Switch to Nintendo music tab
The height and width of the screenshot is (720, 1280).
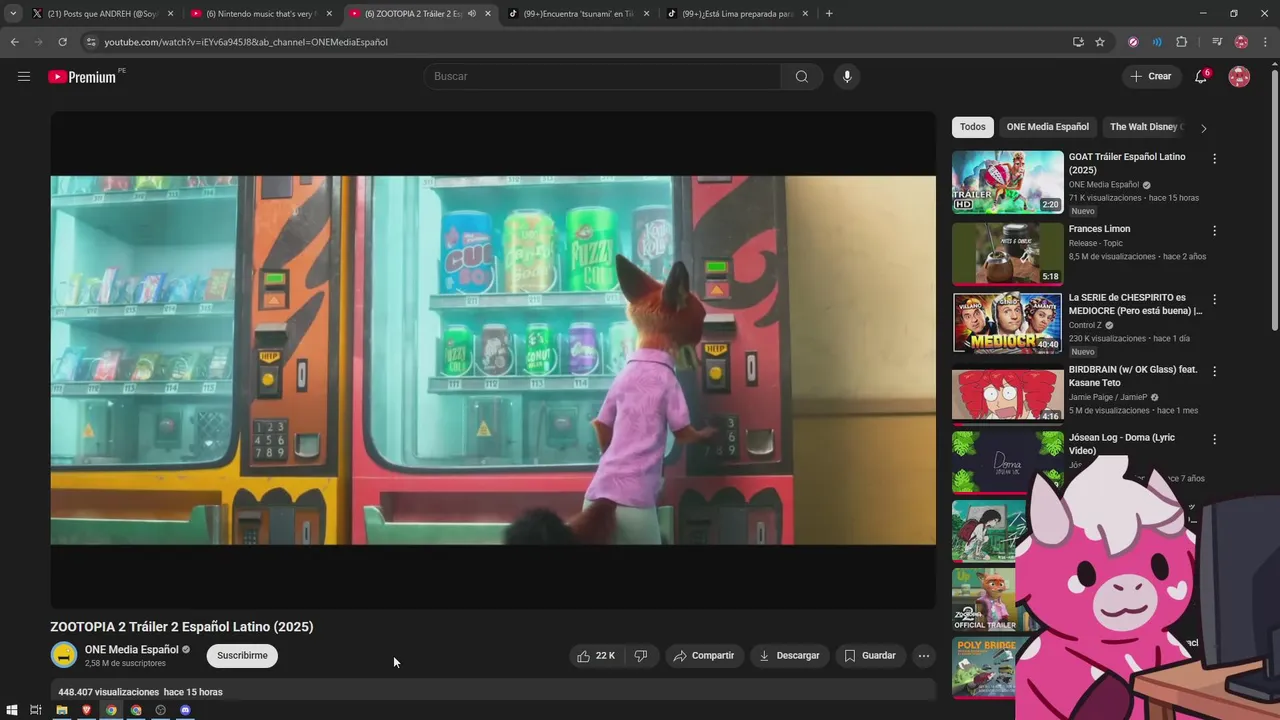coord(262,14)
